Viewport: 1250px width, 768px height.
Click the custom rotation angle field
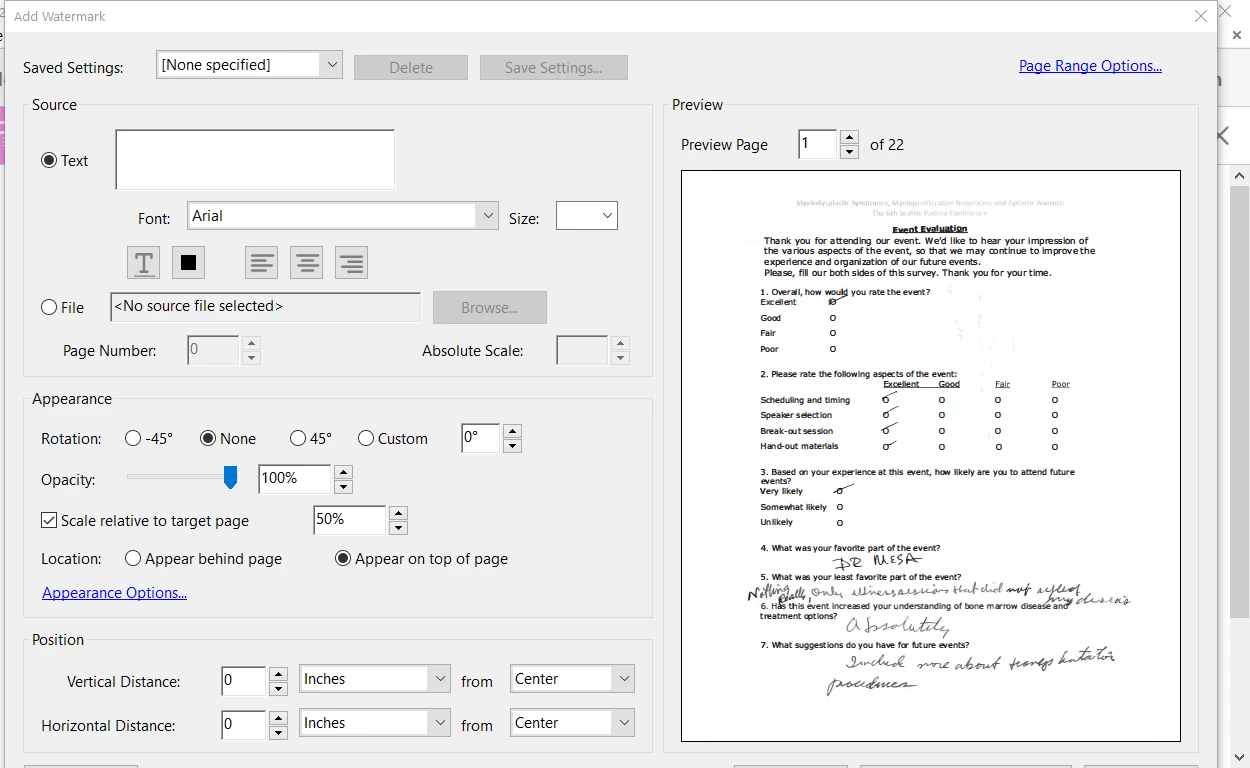click(481, 438)
